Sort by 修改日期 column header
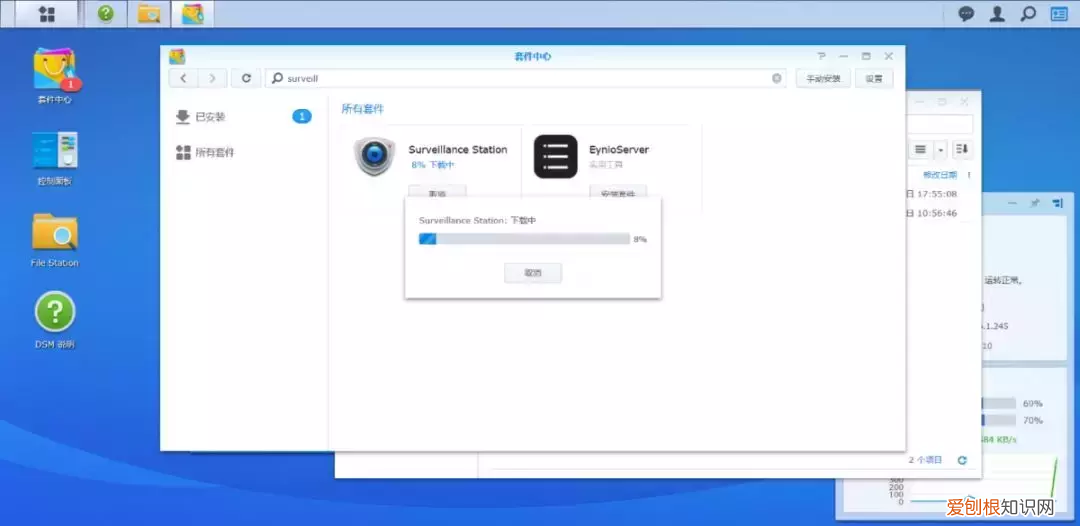 (939, 175)
